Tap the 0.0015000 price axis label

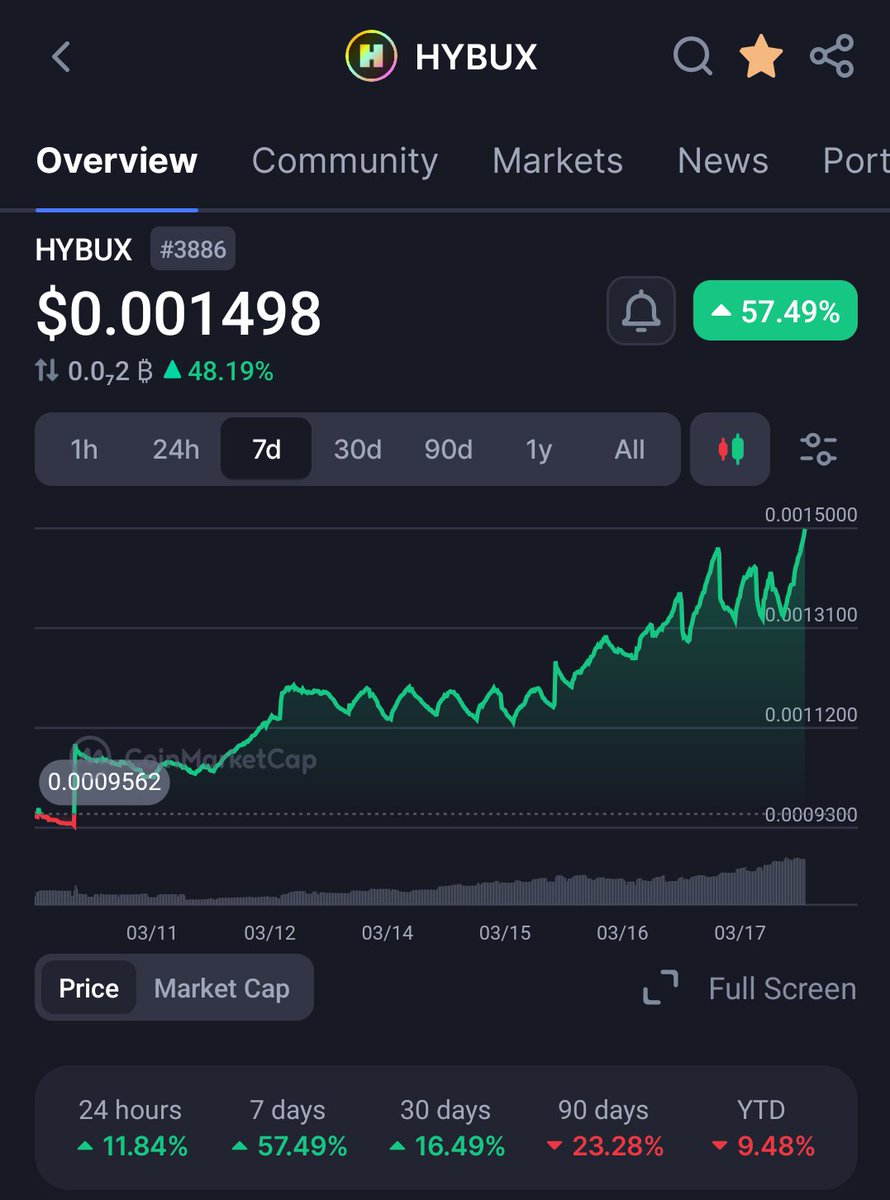point(811,515)
